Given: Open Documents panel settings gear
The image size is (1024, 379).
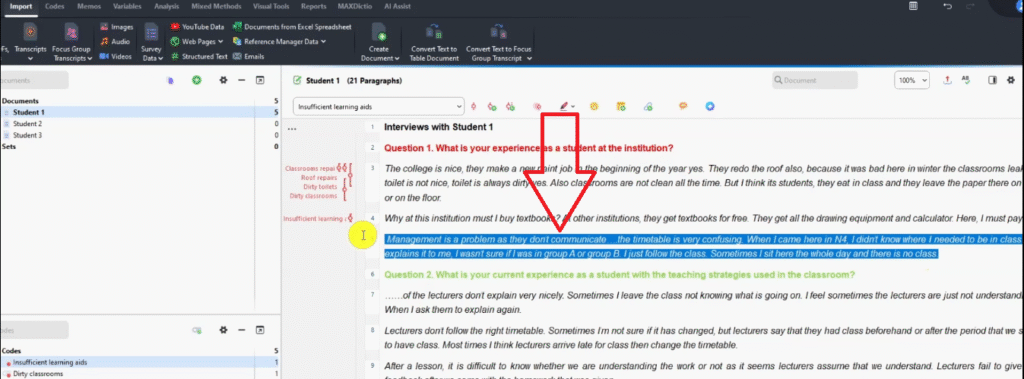Looking at the screenshot, I should point(223,80).
